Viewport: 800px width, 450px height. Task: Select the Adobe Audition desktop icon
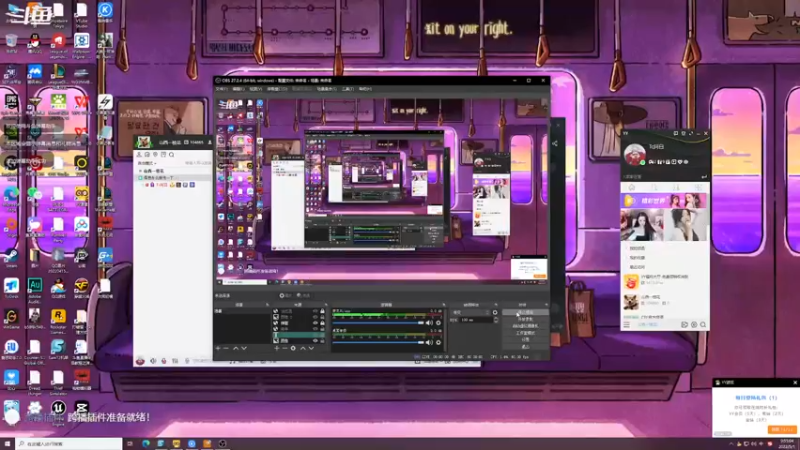pyautogui.click(x=34, y=288)
